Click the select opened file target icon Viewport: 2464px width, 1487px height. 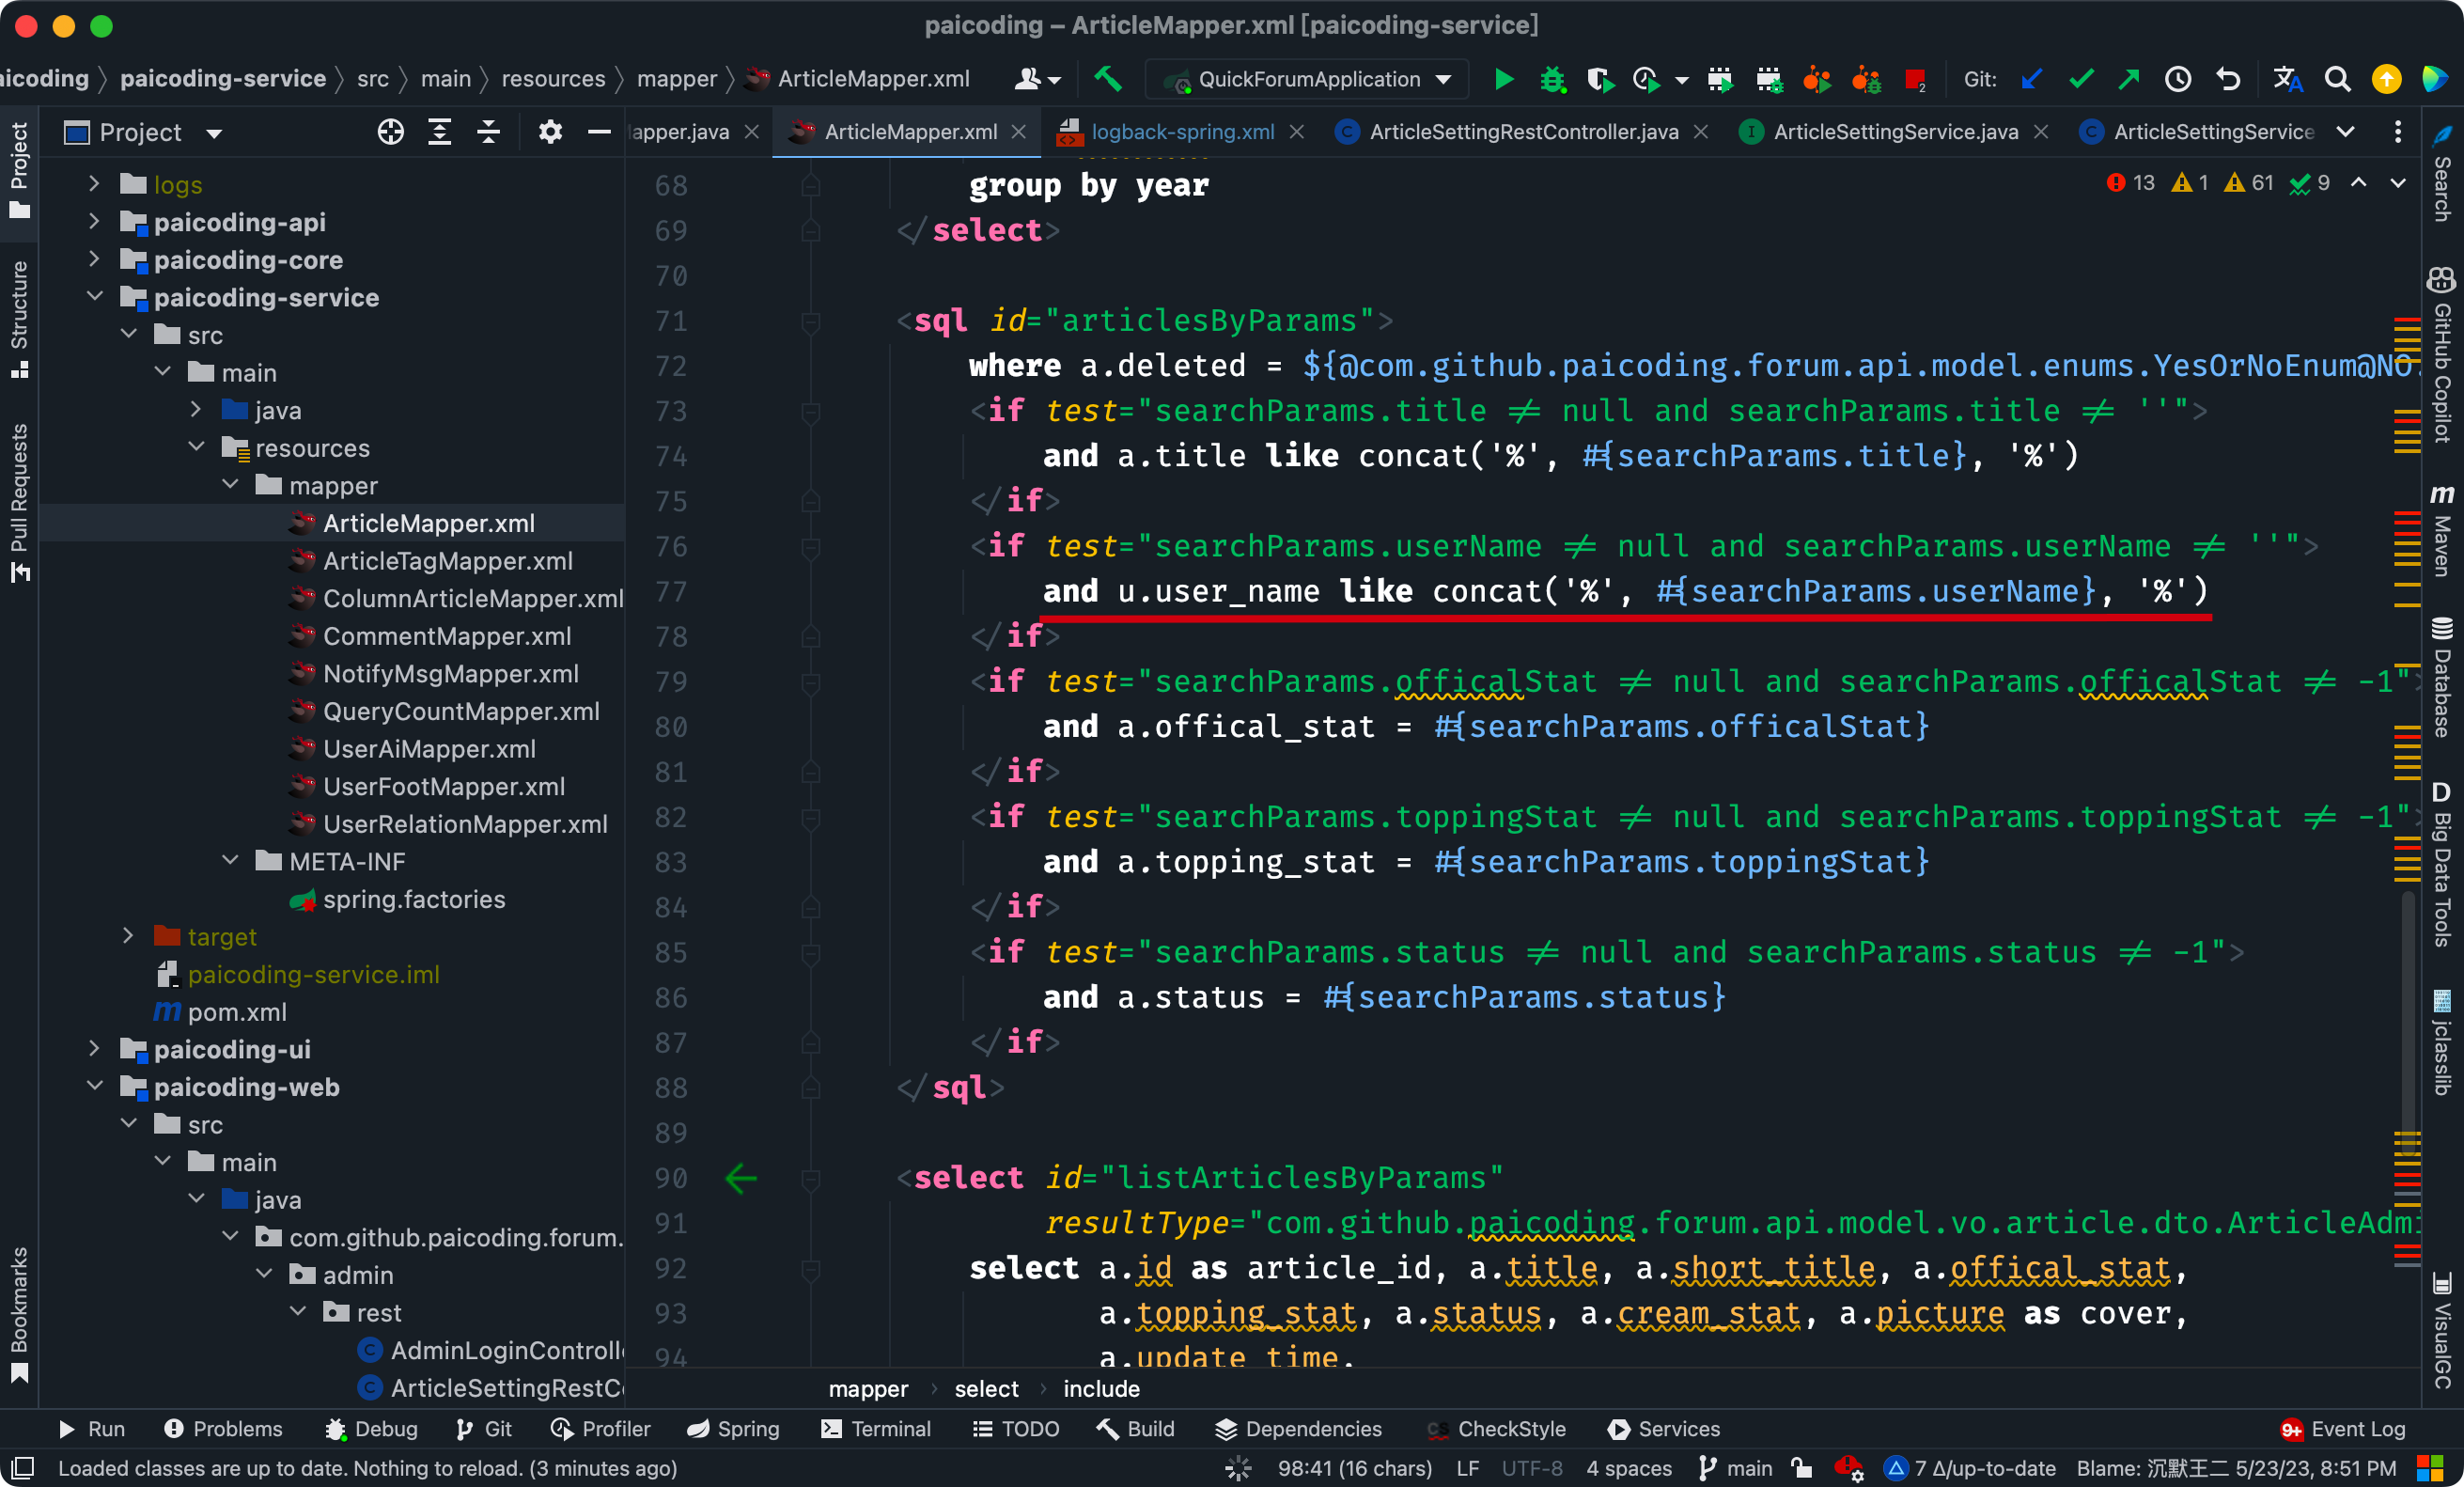coord(390,132)
